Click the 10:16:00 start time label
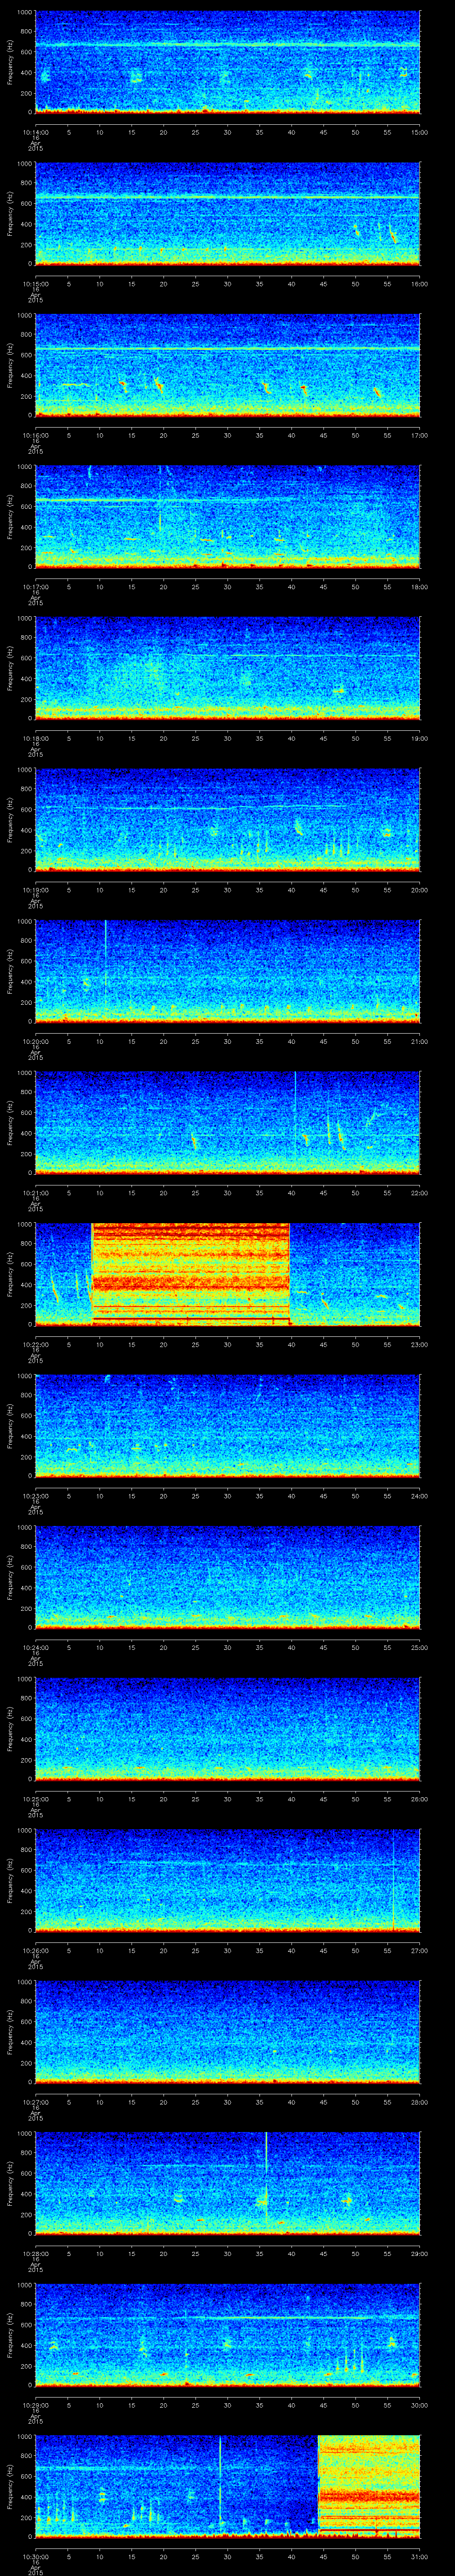 click(x=35, y=434)
